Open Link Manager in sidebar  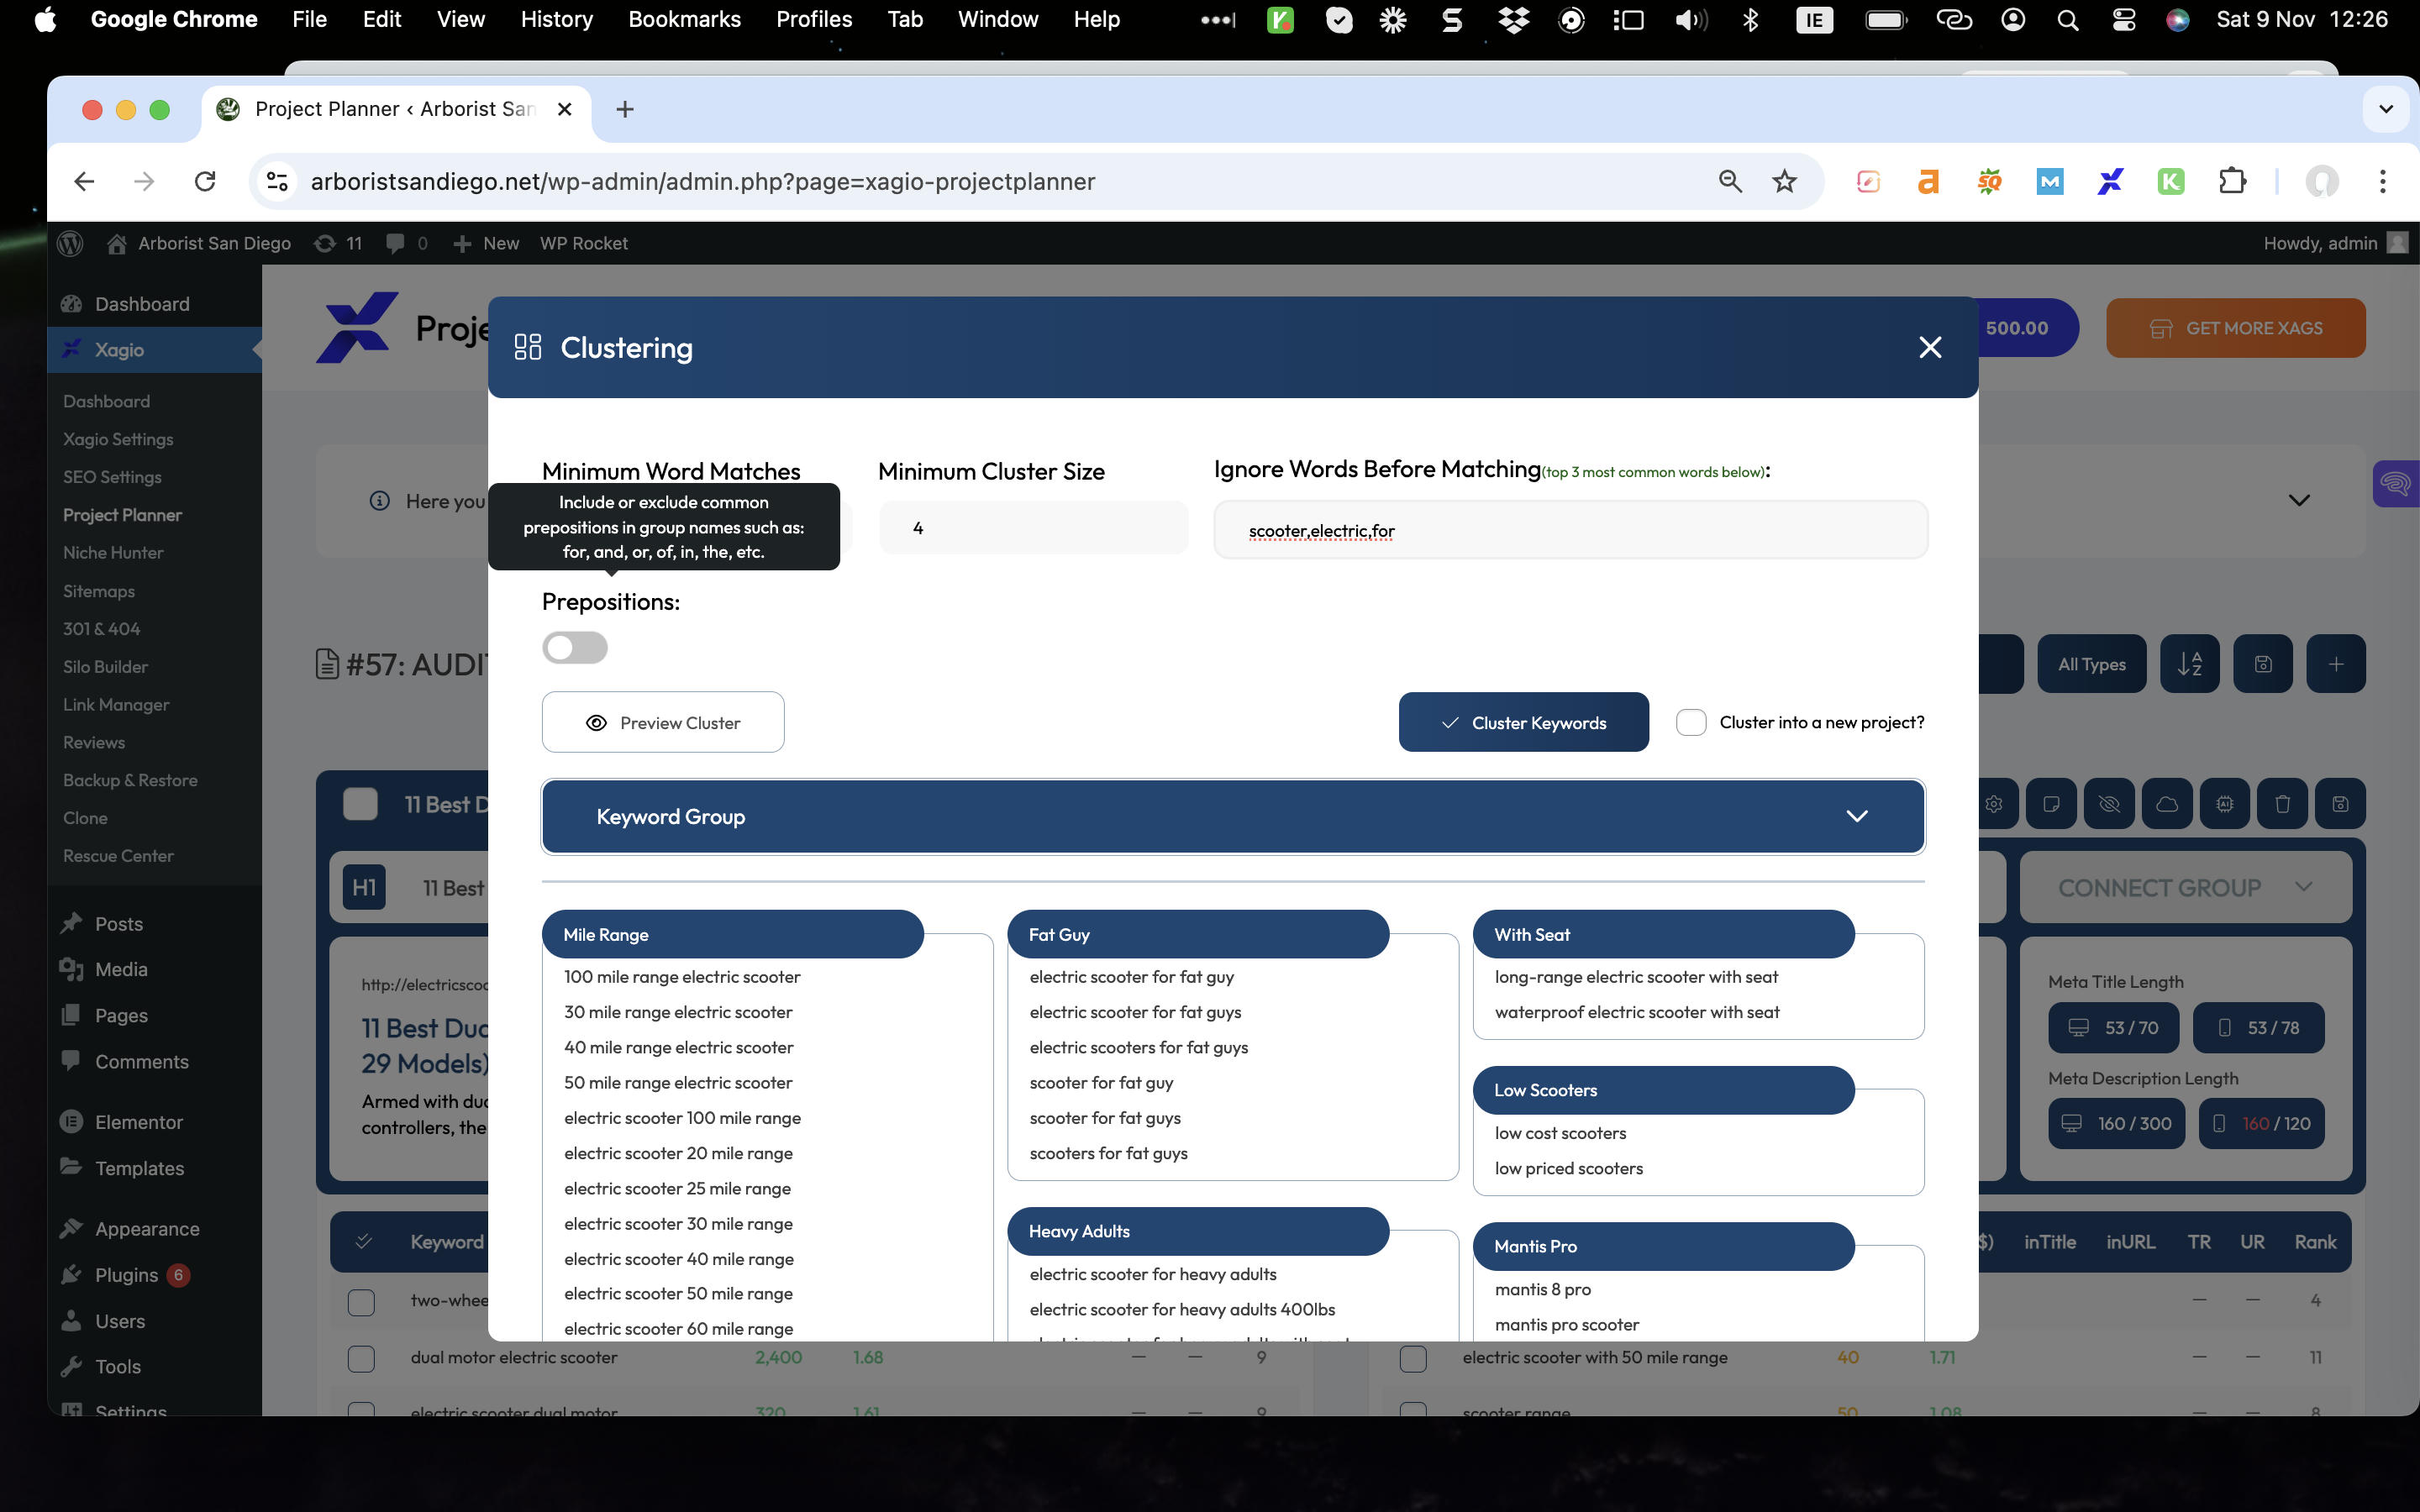pos(116,704)
